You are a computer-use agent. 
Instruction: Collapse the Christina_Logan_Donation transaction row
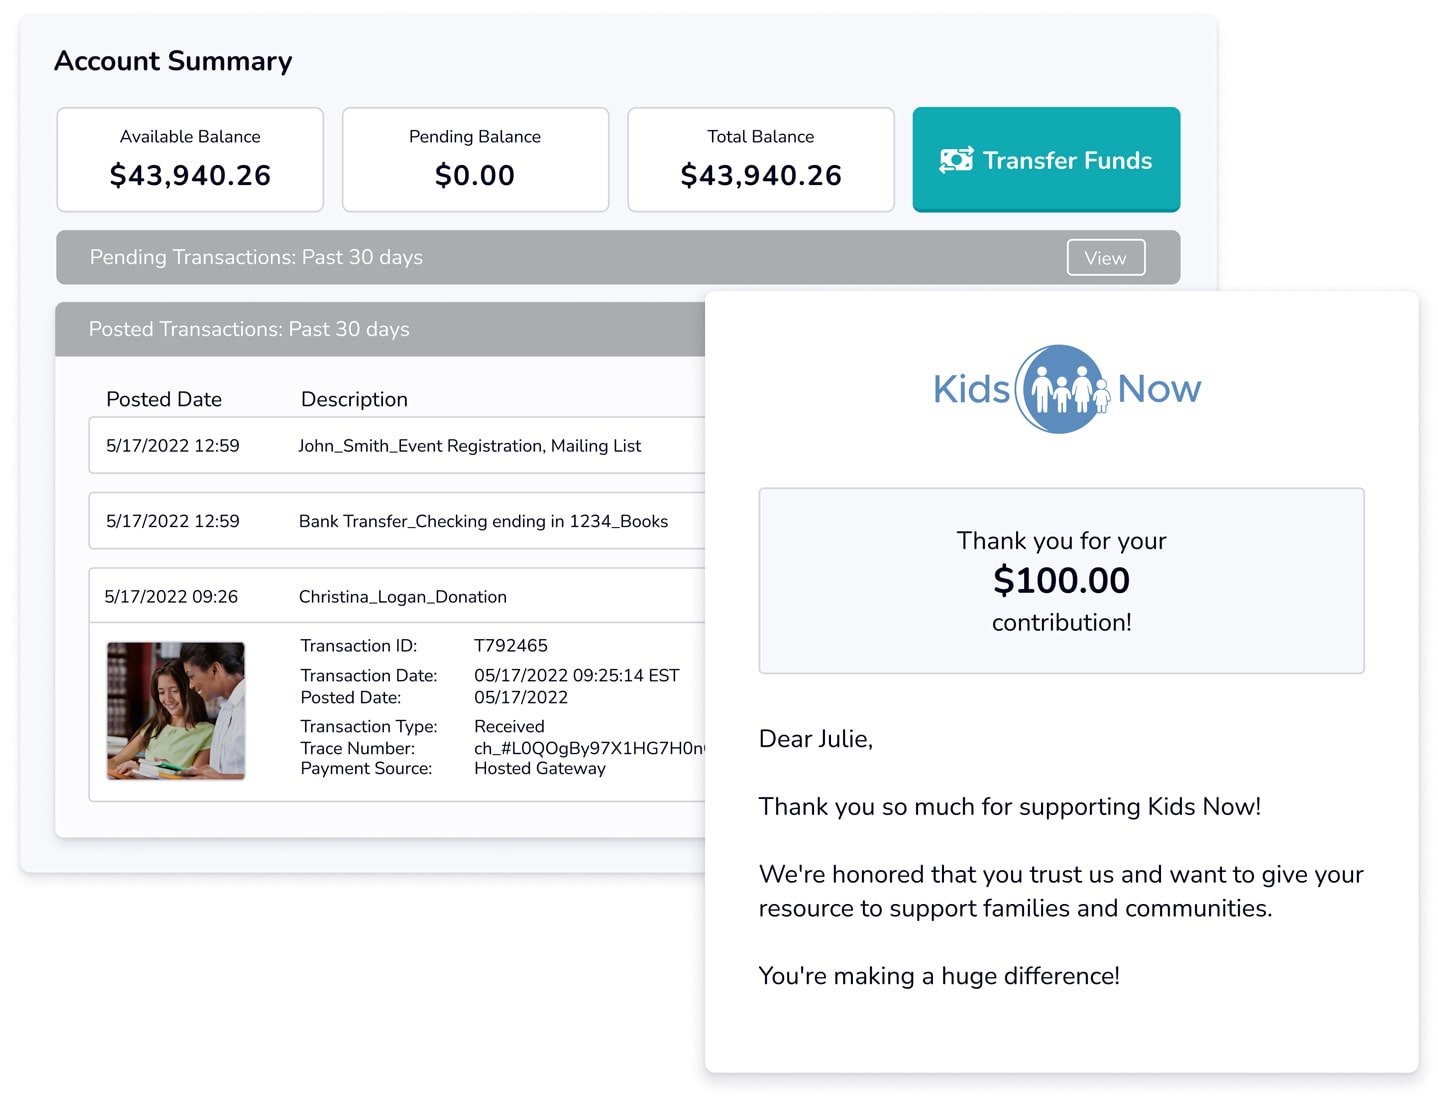coord(397,597)
